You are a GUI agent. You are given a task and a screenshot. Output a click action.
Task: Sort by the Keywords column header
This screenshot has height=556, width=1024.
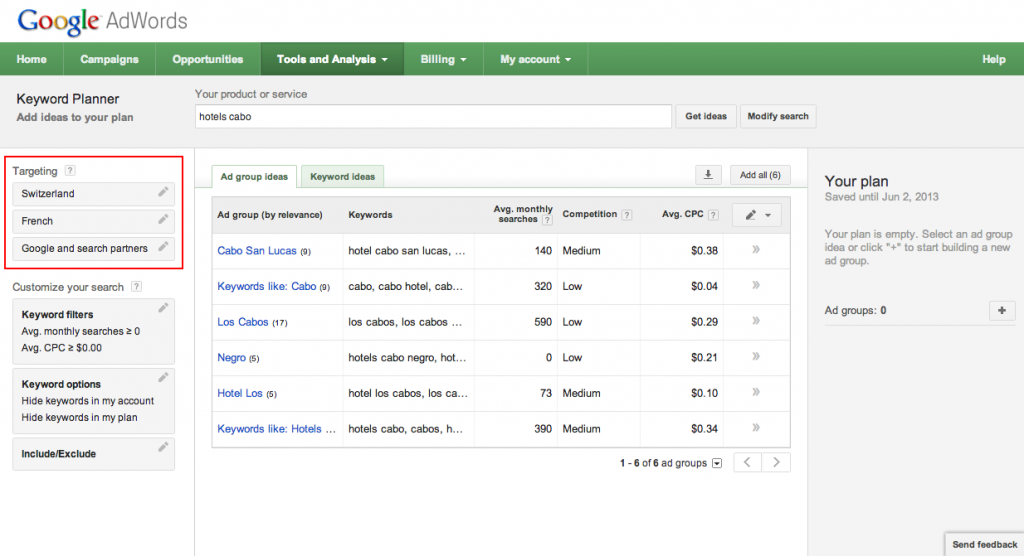370,214
